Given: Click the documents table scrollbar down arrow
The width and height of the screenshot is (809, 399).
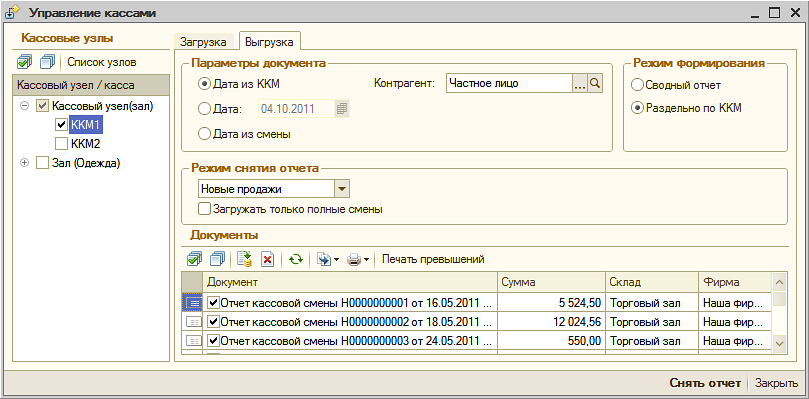Looking at the screenshot, I should coord(779,343).
